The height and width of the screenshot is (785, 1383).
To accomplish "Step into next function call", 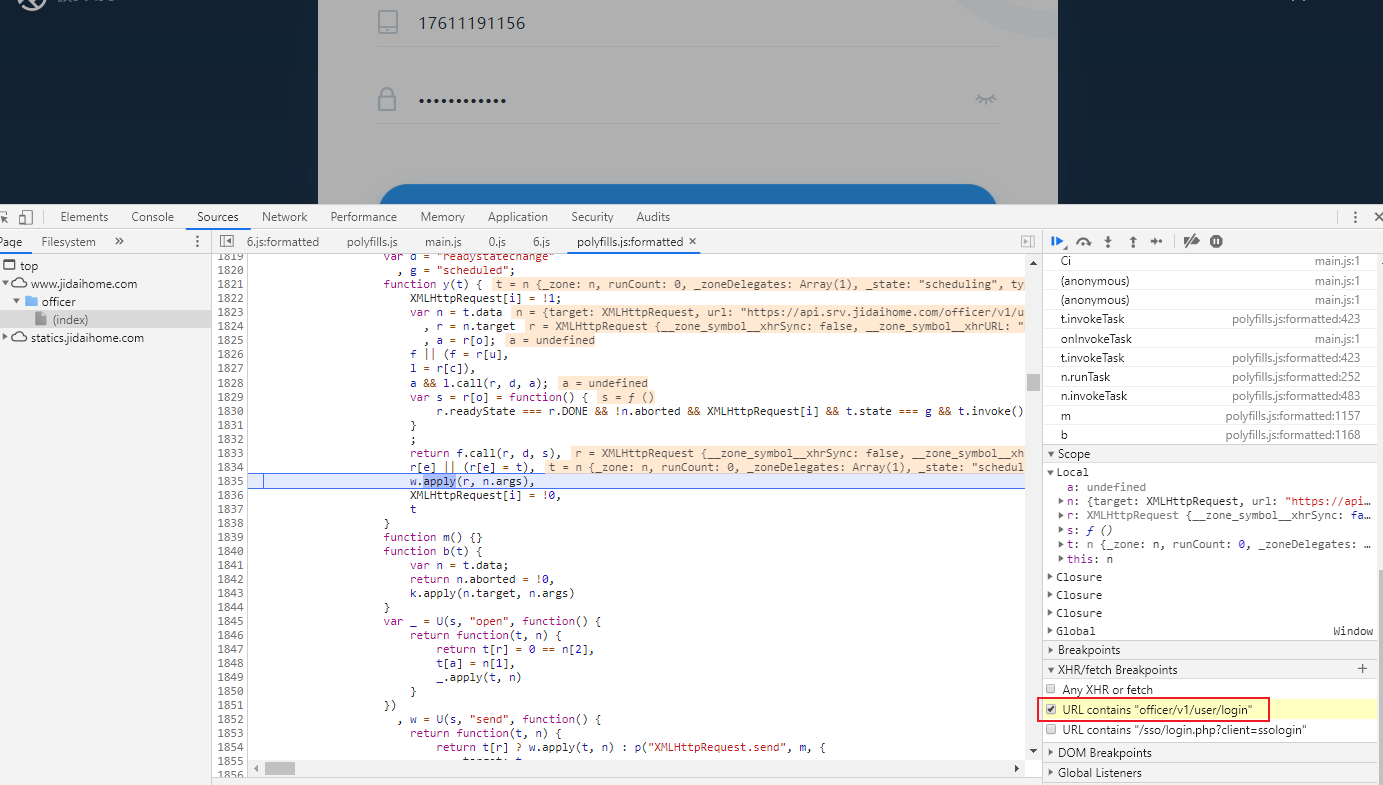I will pyautogui.click(x=1108, y=241).
